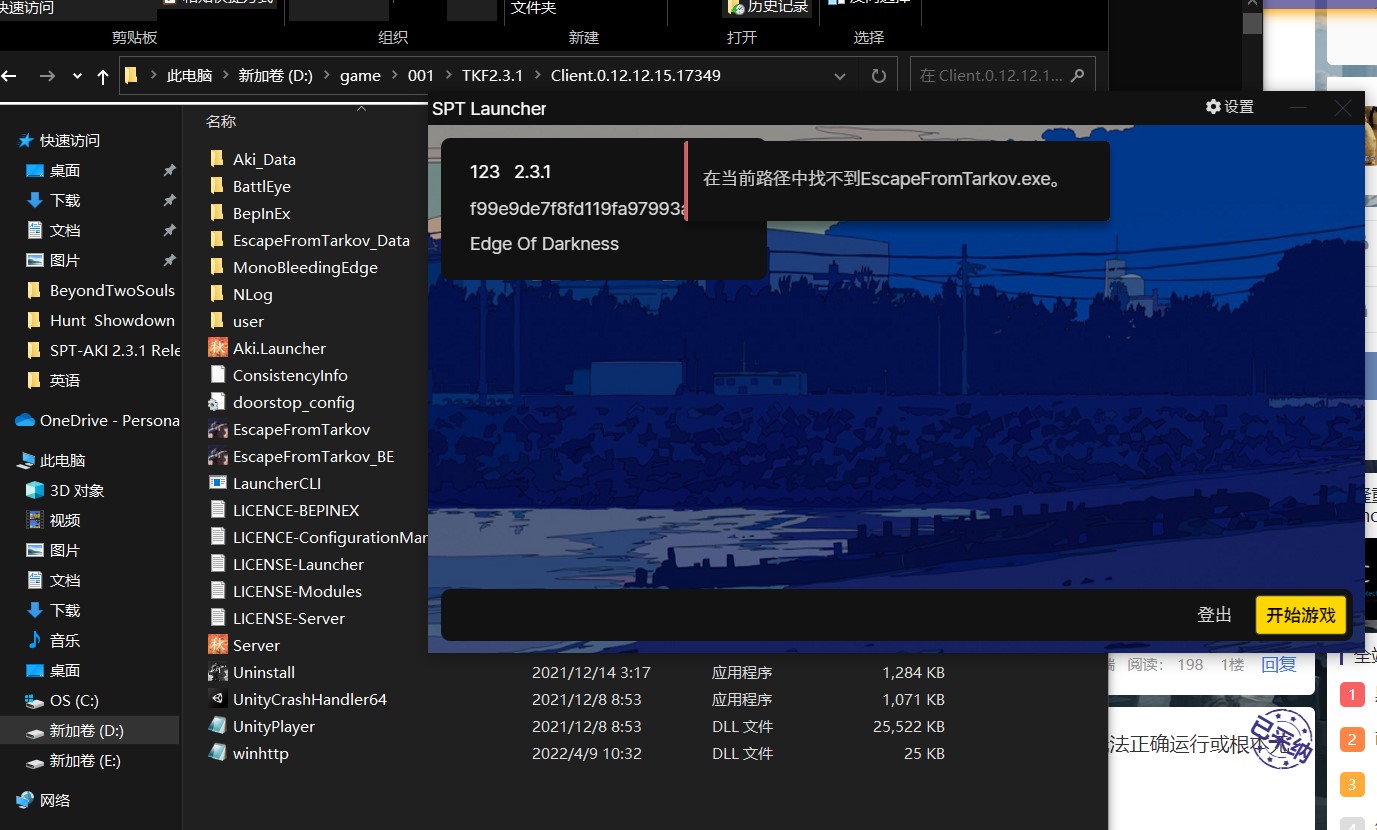Open 快速访问 in navigation pane
The image size is (1377, 830).
(70, 140)
